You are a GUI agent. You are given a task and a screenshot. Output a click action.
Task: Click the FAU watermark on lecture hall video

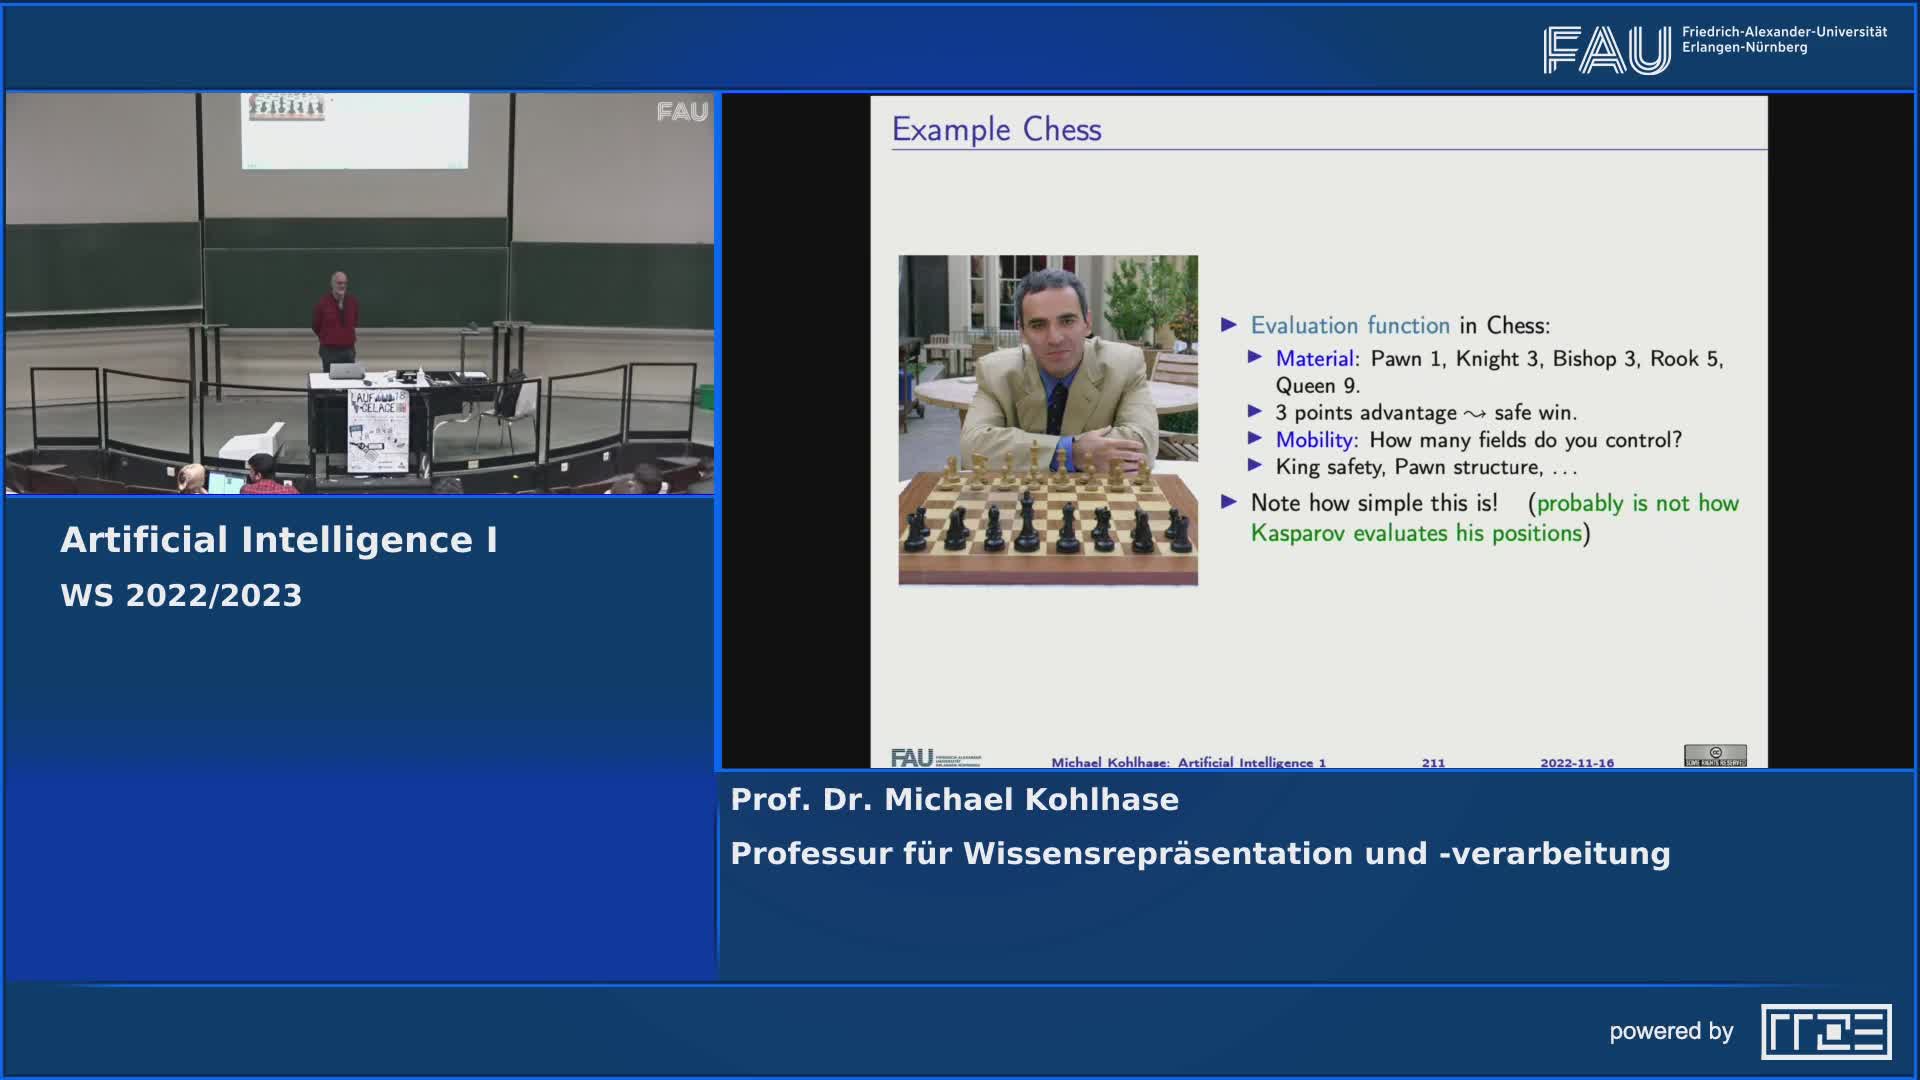[682, 112]
